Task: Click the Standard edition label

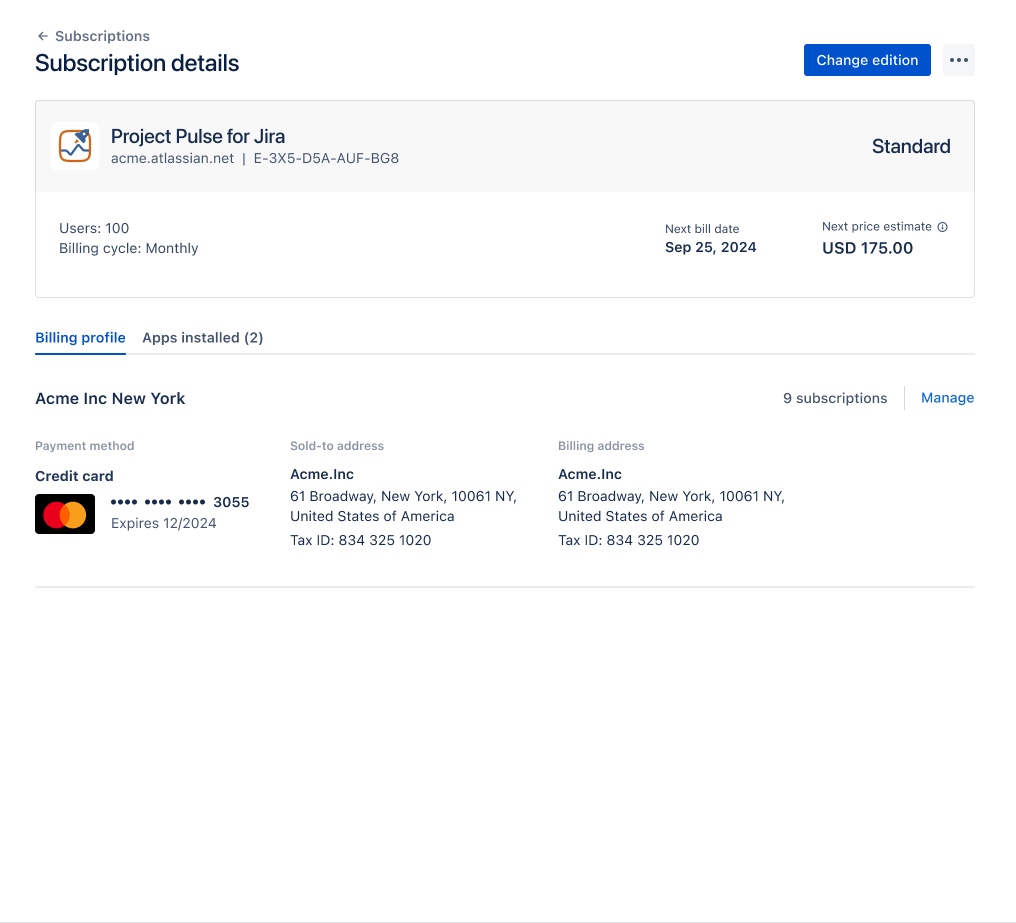Action: pos(911,146)
